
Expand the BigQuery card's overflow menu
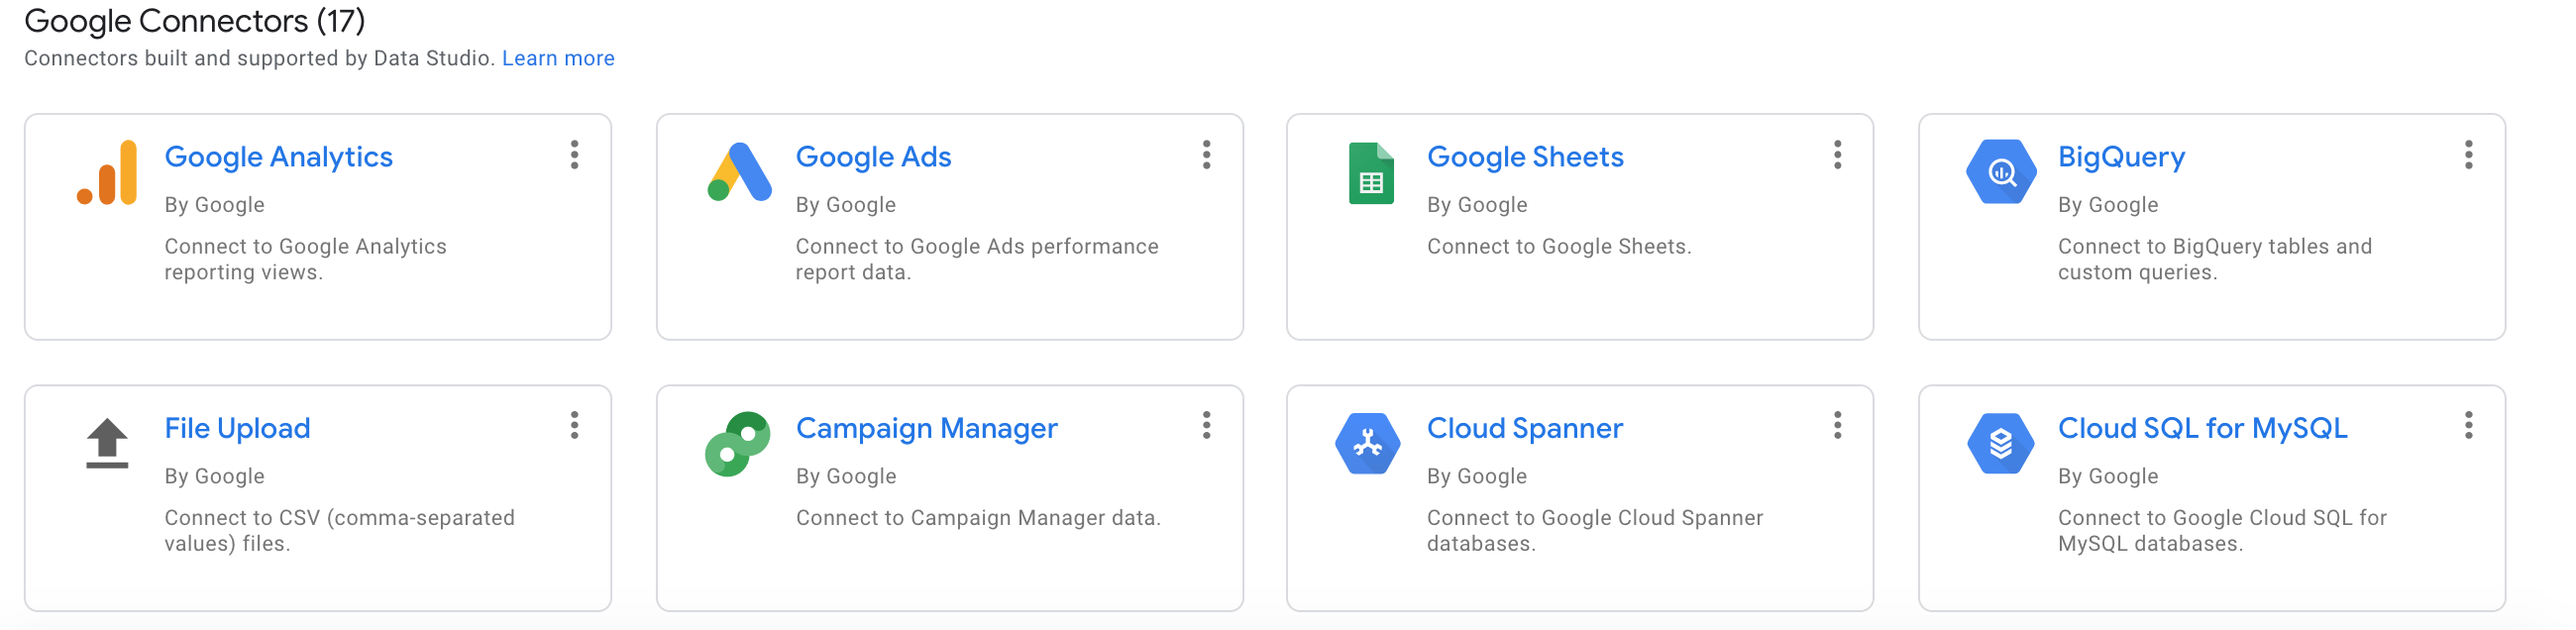point(2469,155)
